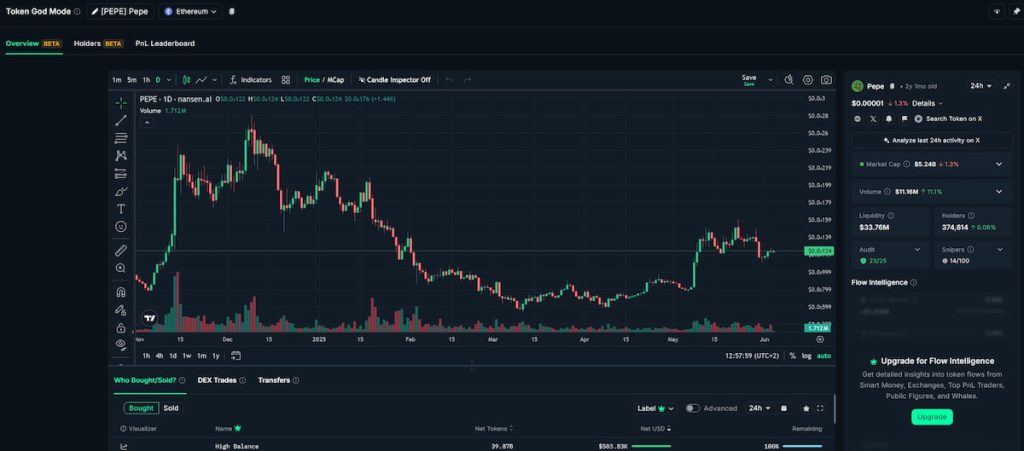Take a chart snapshot with camera icon
The image size is (1024, 451).
pos(827,80)
